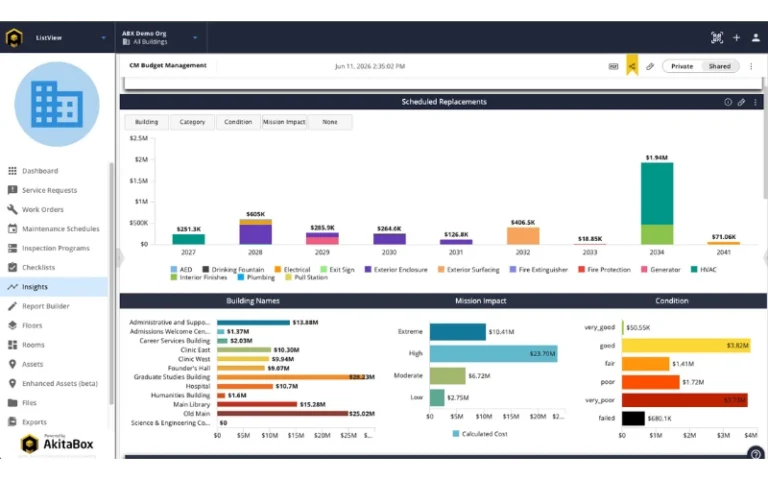
Task: Click the Files folder icon
Action: point(12,403)
